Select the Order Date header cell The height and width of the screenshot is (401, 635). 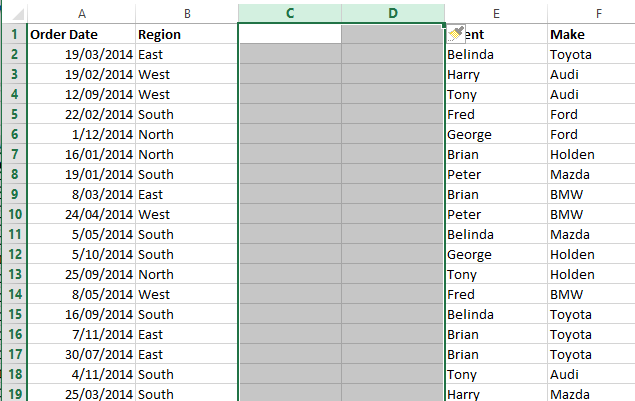click(x=81, y=34)
